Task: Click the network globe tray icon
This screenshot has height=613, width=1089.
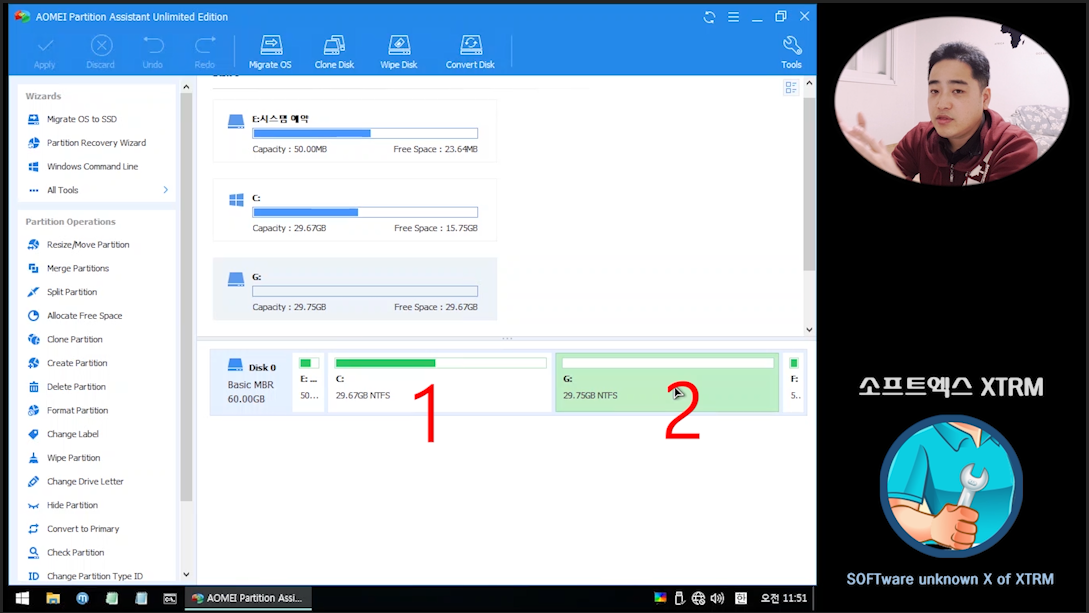Action: click(x=698, y=598)
